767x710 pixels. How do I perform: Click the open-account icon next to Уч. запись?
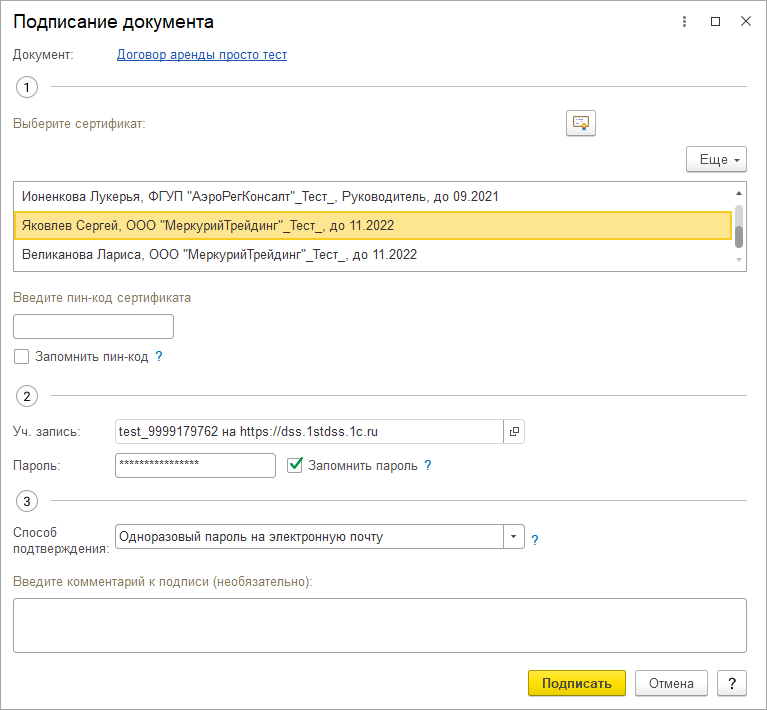(x=514, y=431)
